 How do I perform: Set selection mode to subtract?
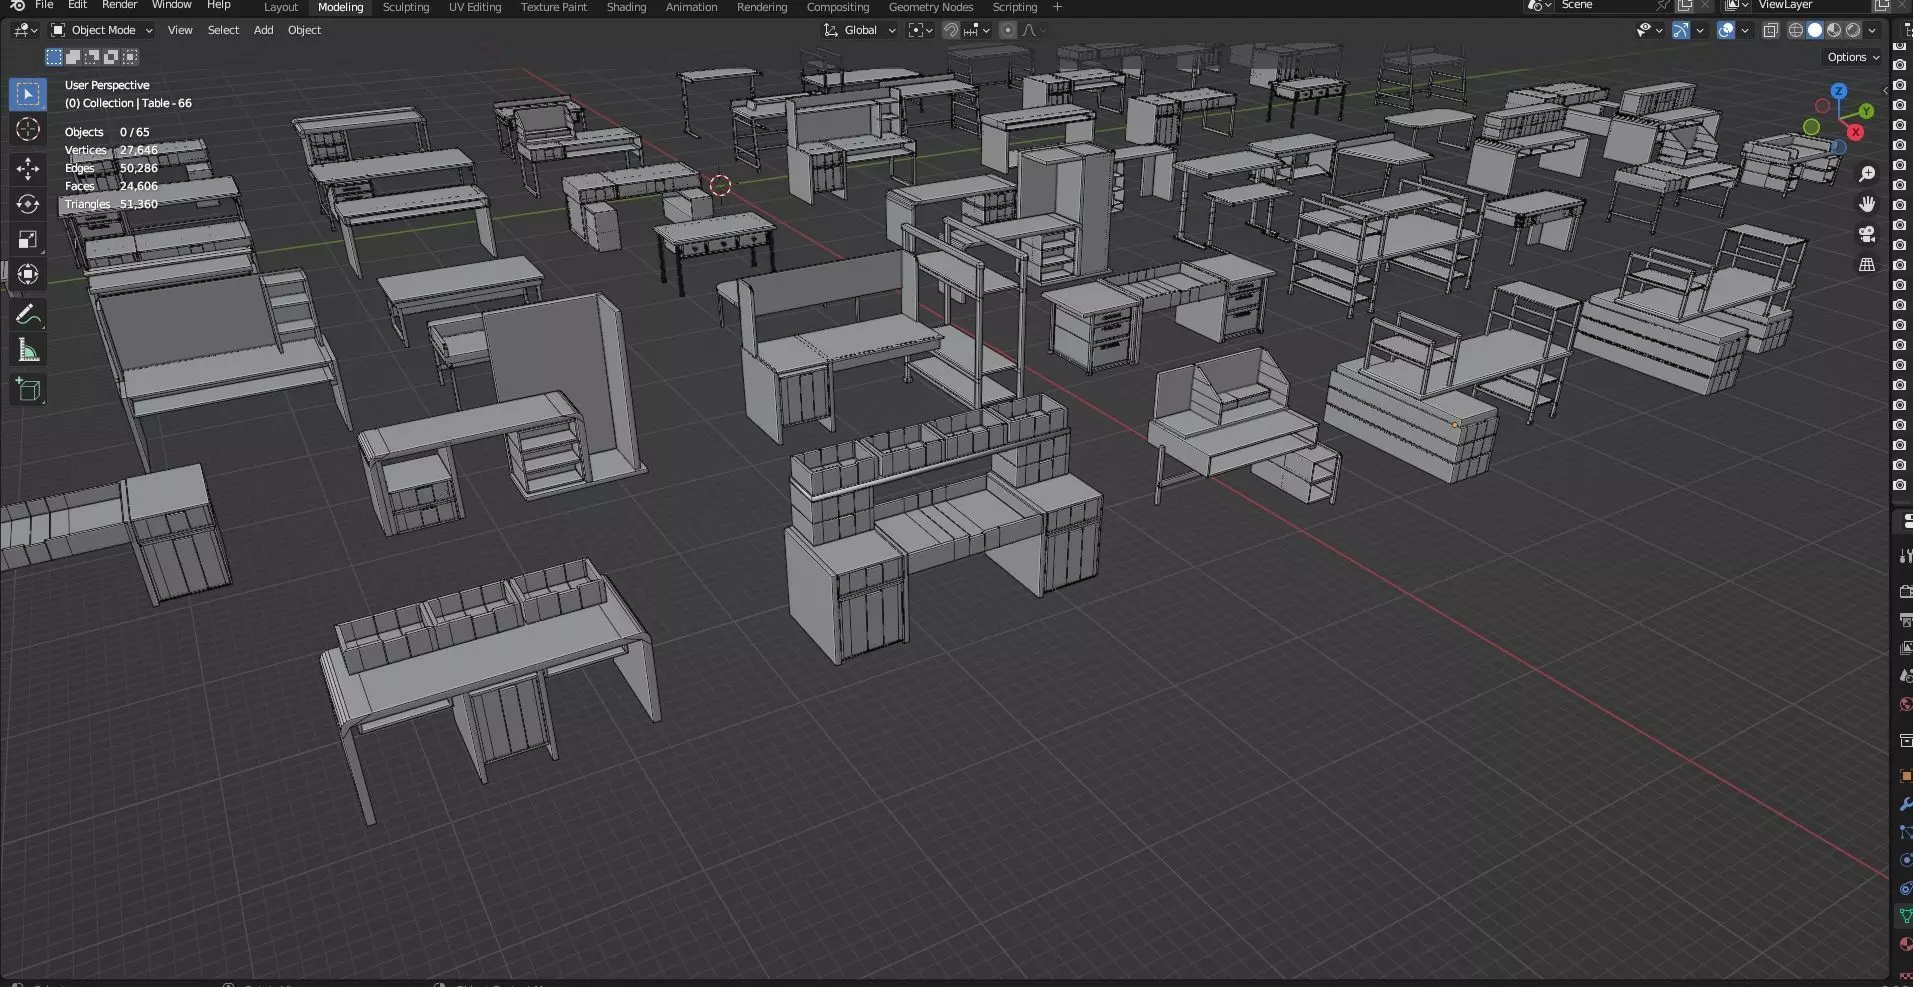[92, 57]
